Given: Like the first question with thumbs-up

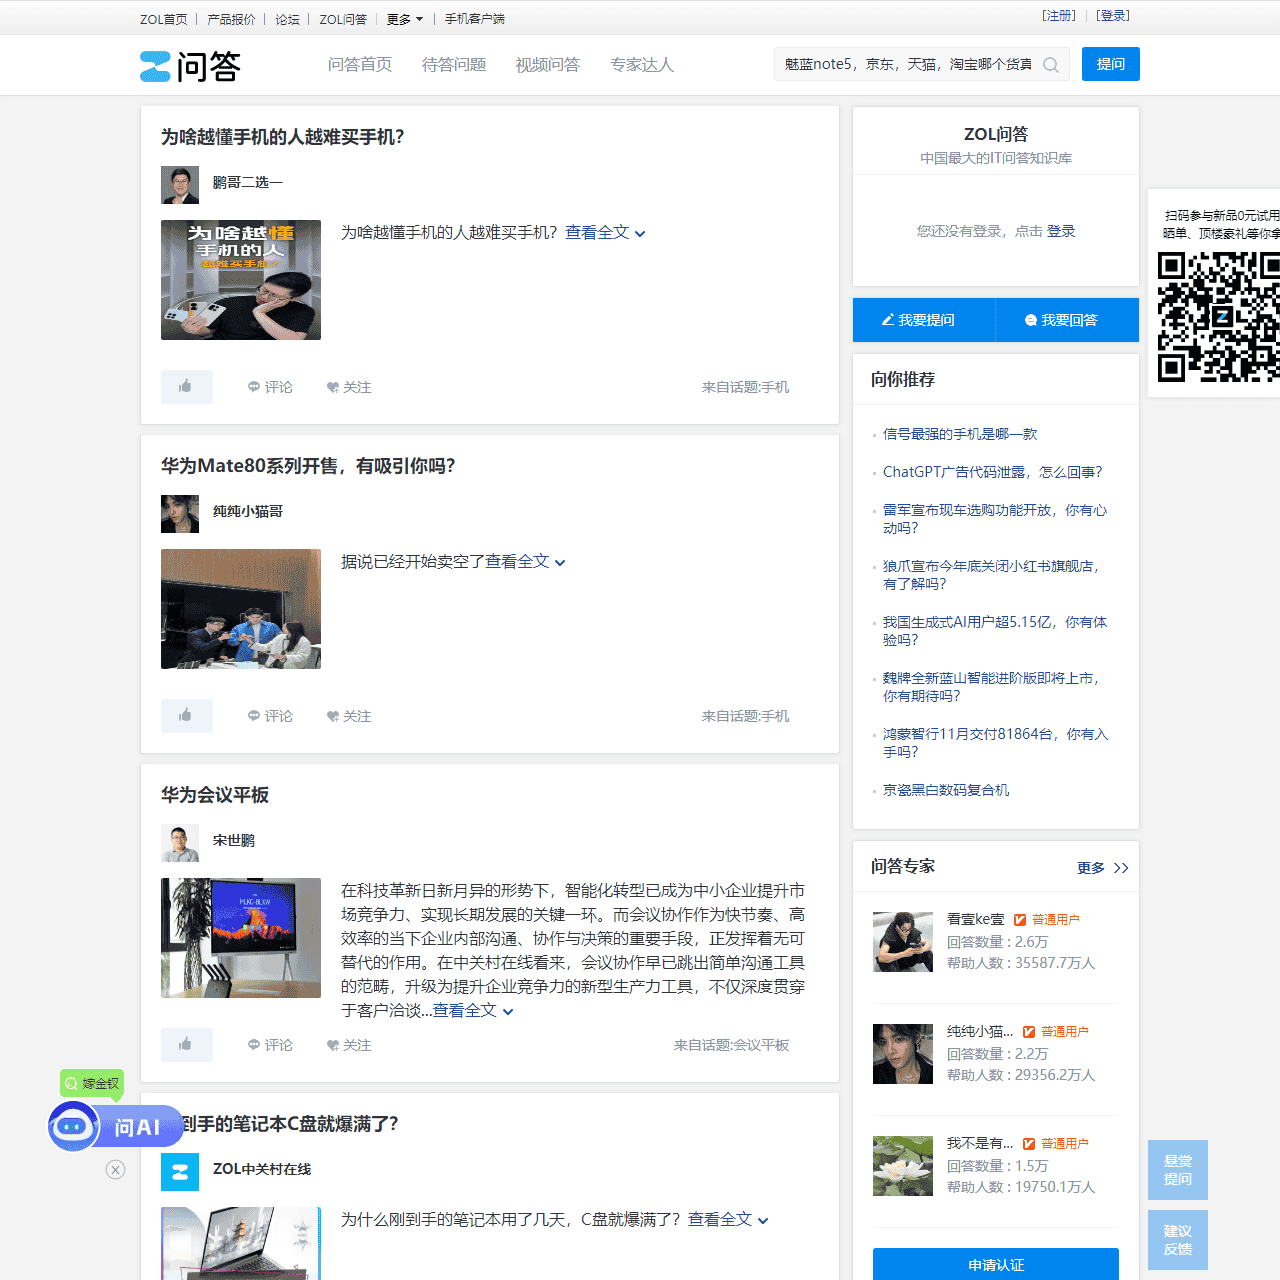Looking at the screenshot, I should point(186,387).
